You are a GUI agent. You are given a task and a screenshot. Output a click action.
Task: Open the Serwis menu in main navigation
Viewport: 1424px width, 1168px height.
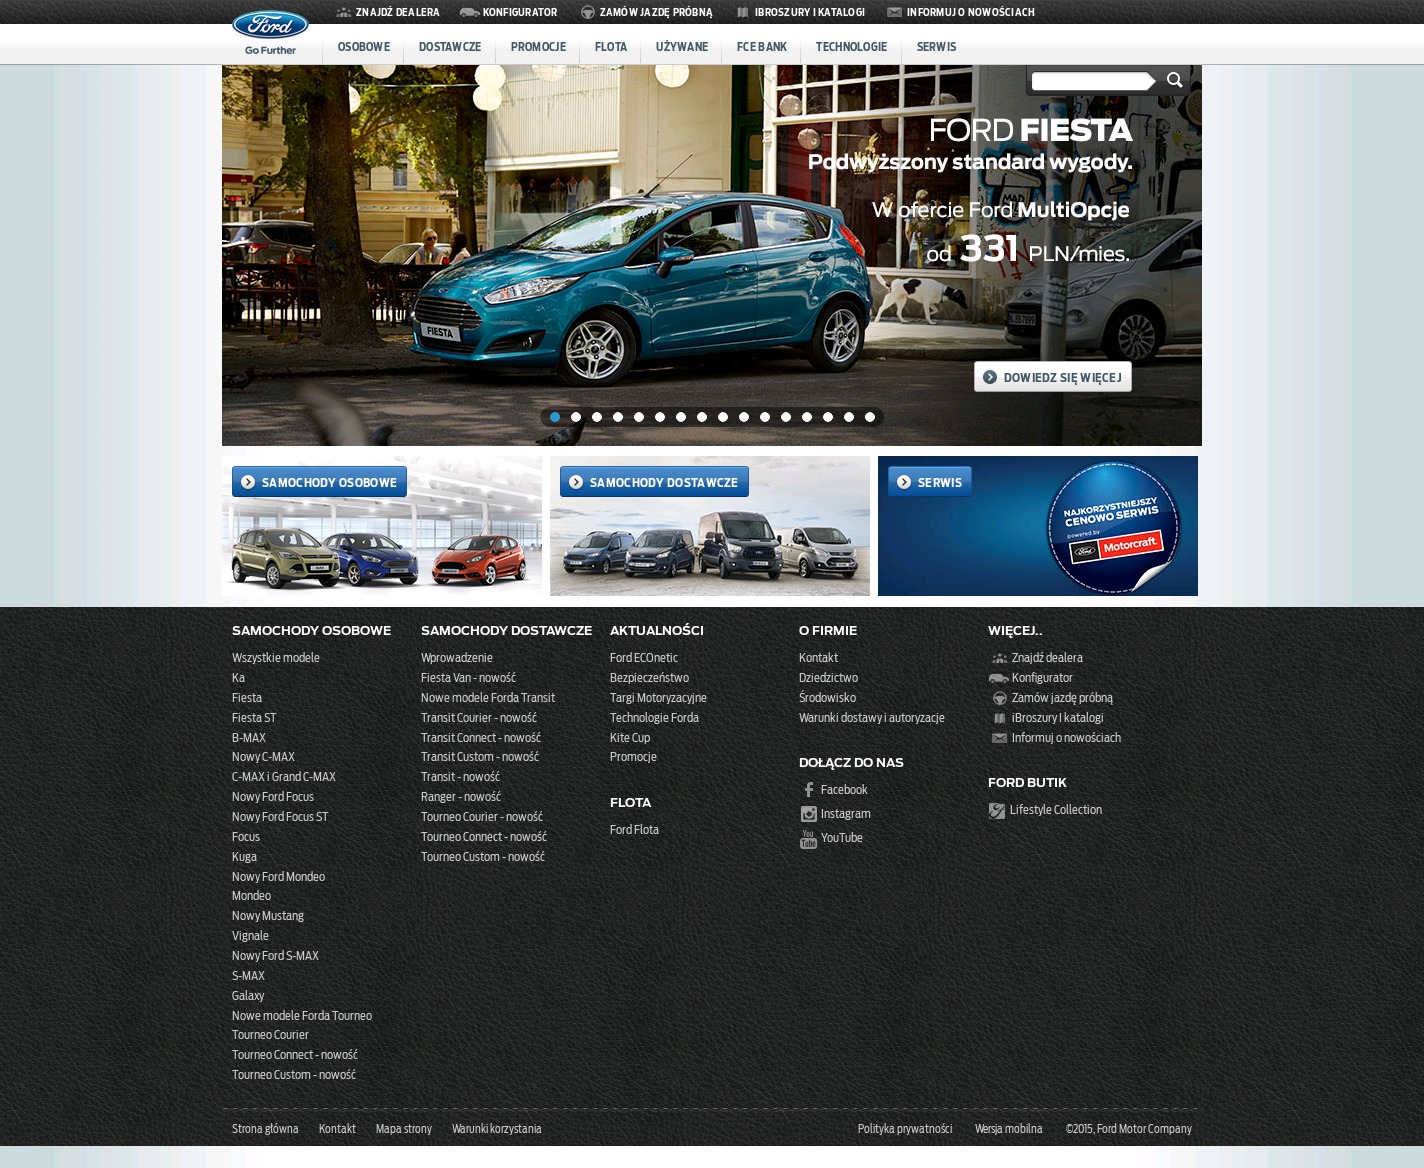point(936,47)
